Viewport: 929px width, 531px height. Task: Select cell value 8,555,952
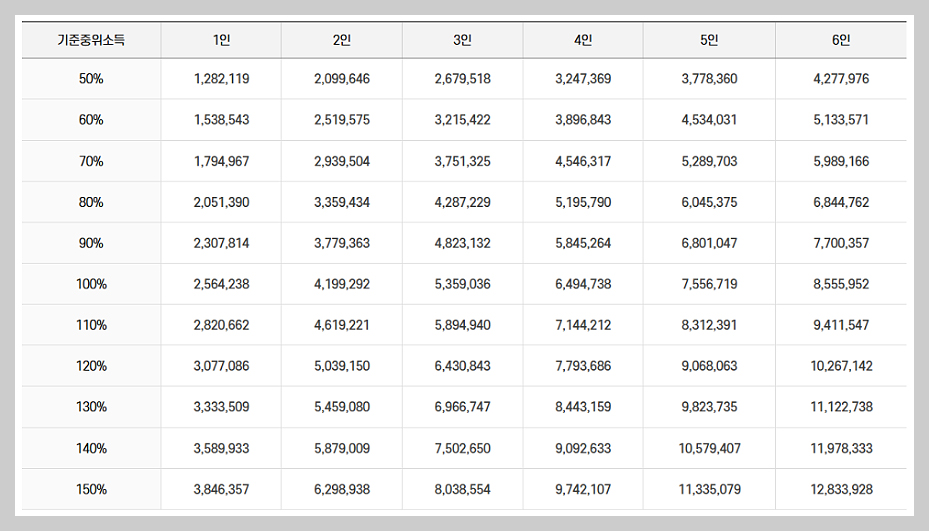pos(841,284)
